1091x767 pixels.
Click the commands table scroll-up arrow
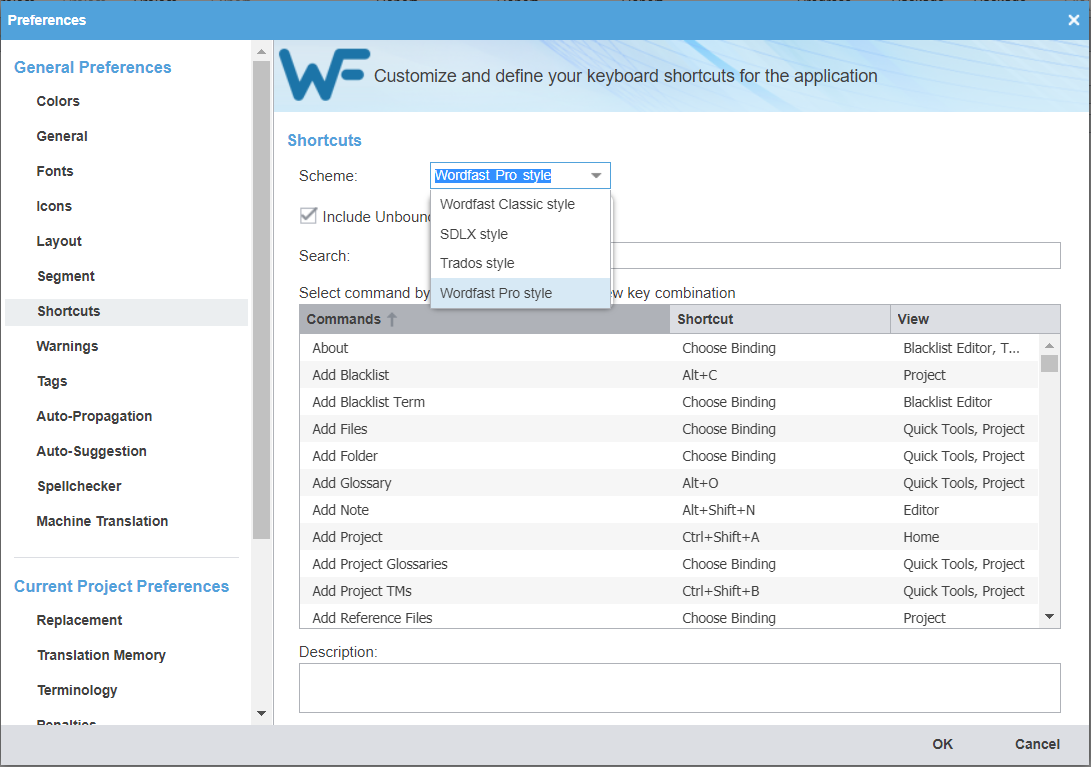pos(1049,345)
